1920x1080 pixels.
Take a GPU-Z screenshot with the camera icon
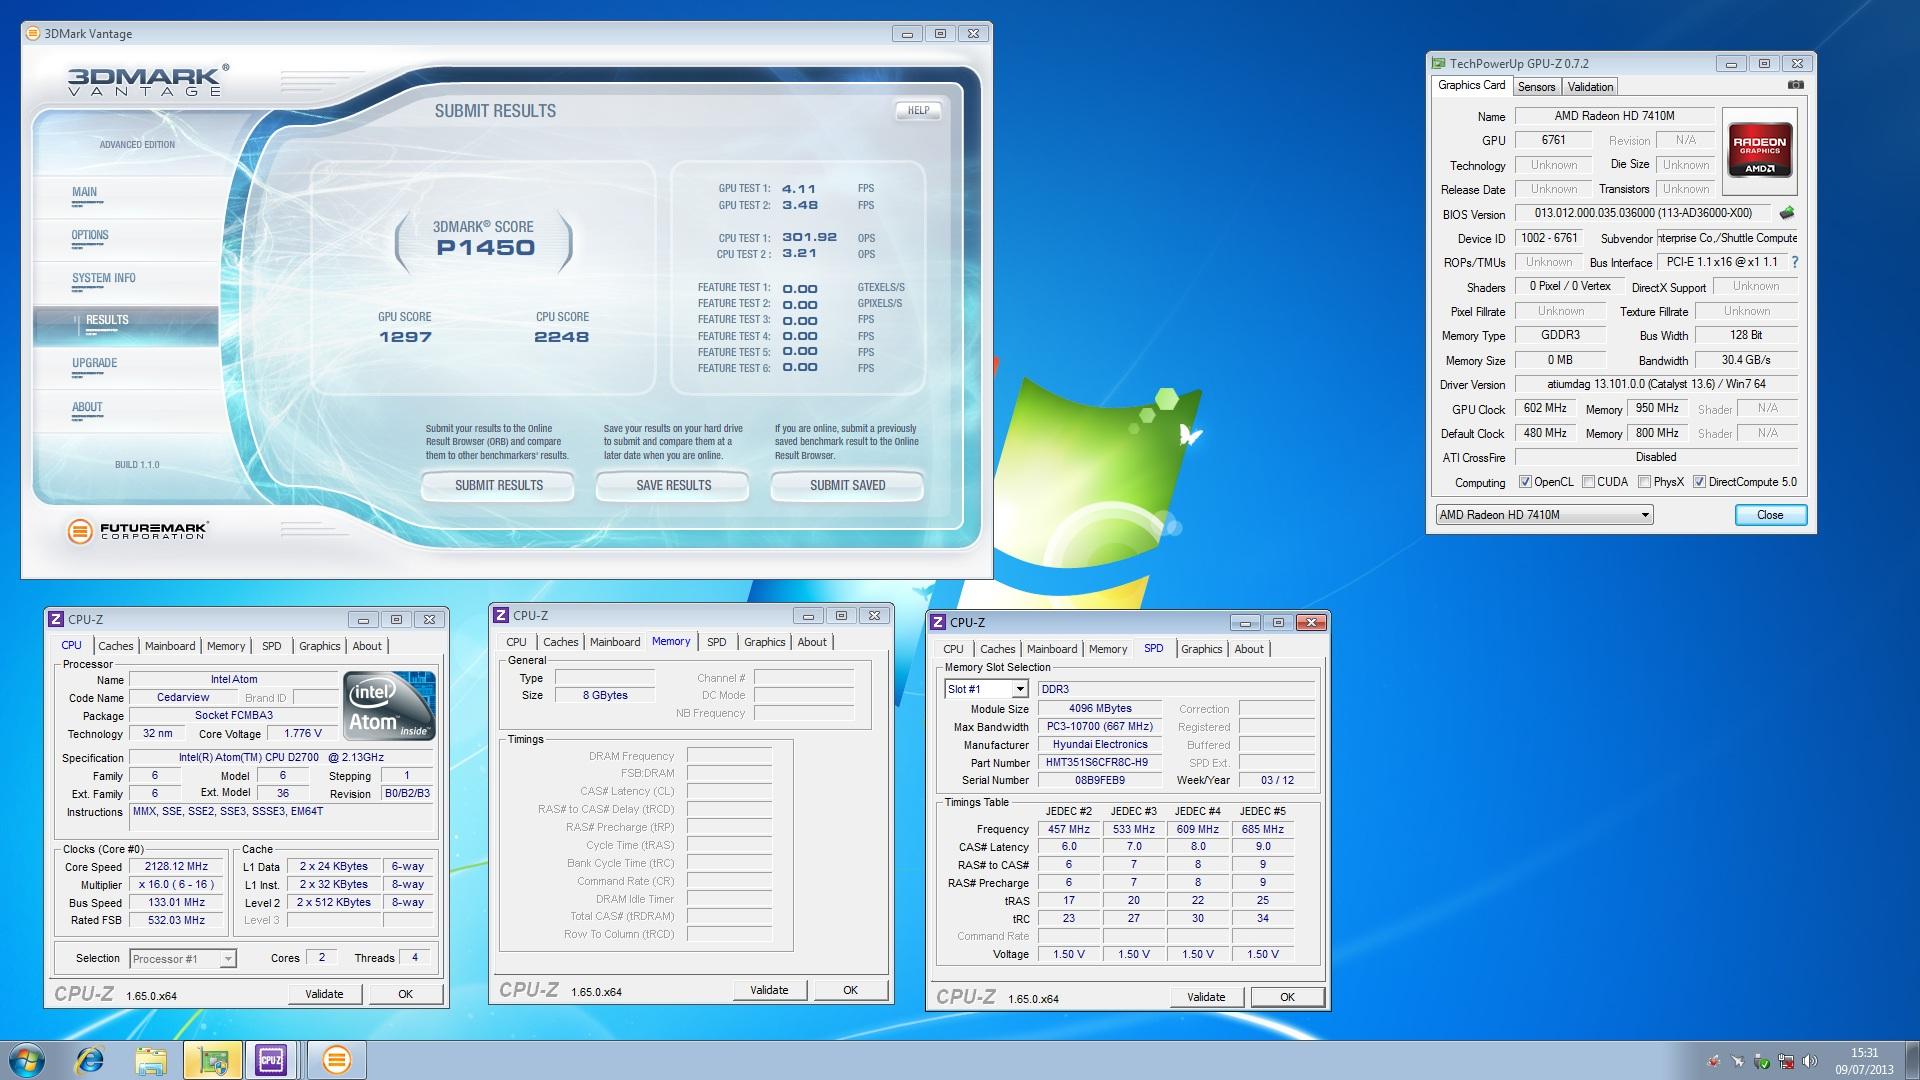click(x=1796, y=86)
